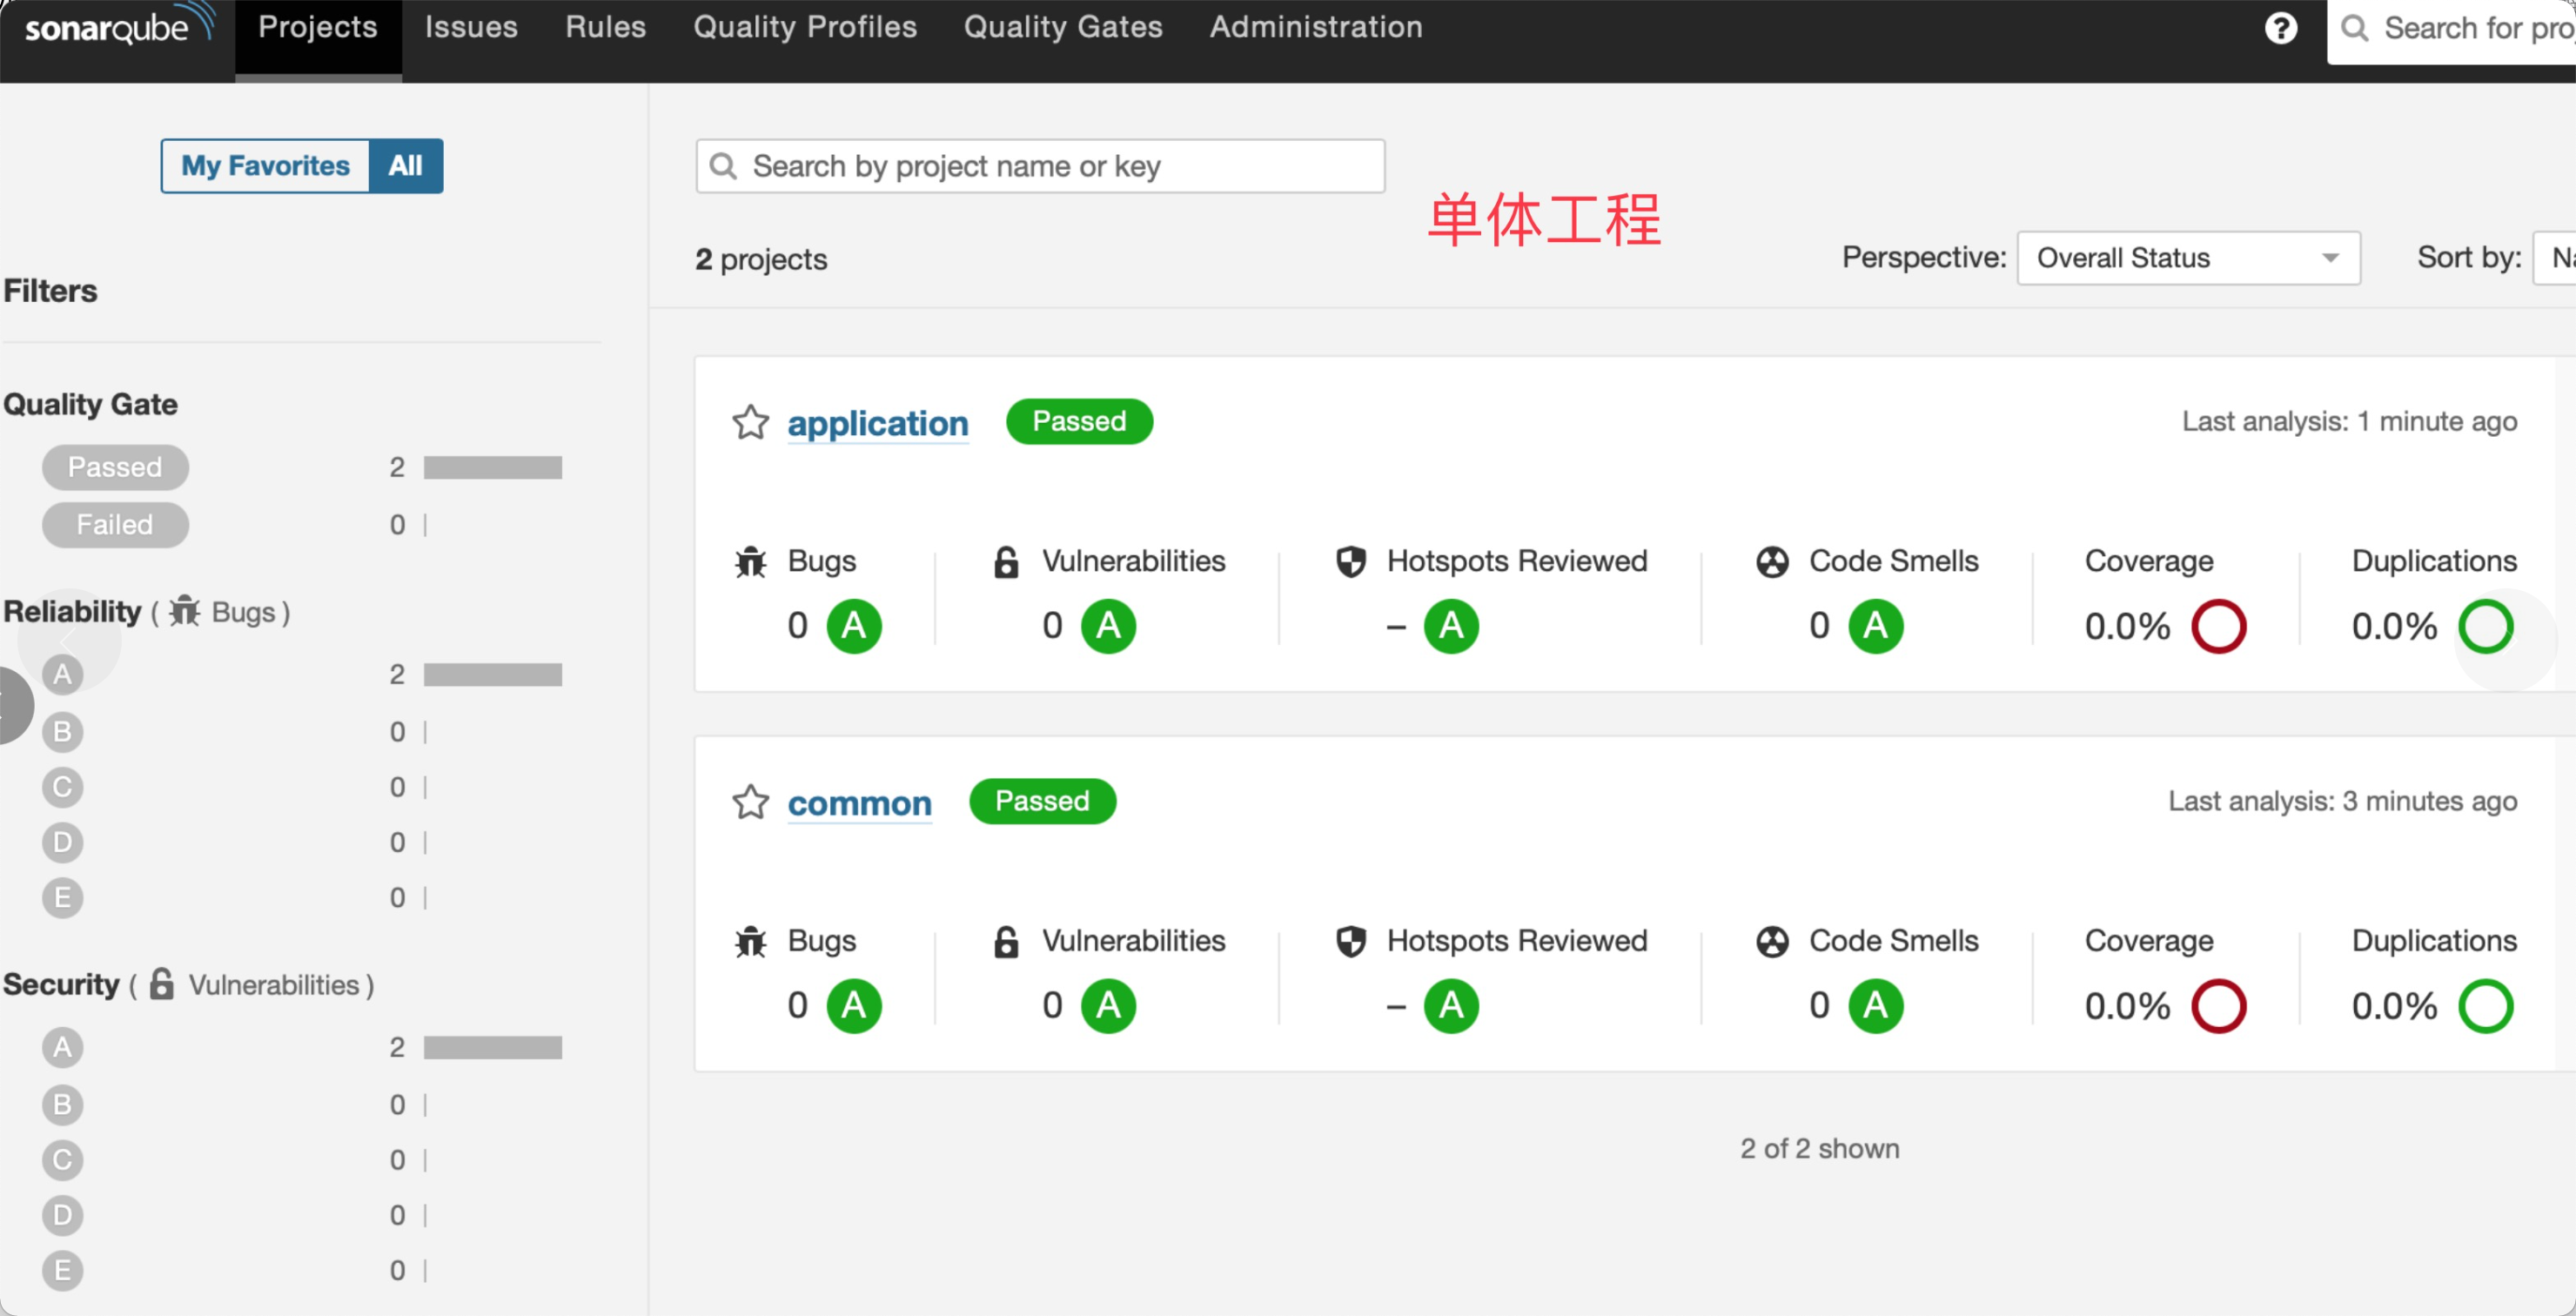Open the Sort by dropdown
The image size is (2576, 1316).
pyautogui.click(x=2553, y=258)
